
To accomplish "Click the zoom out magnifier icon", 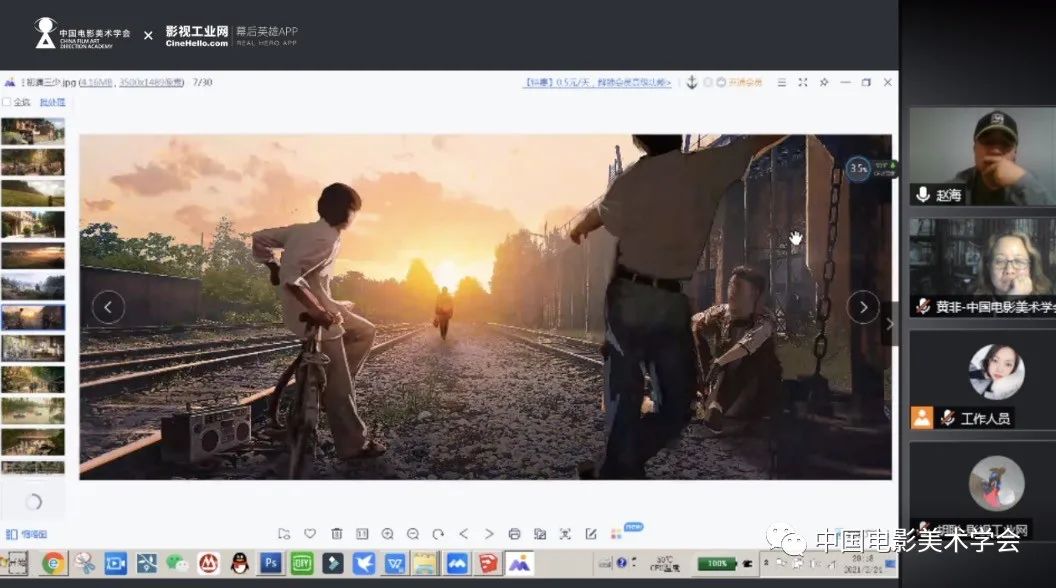I will 412,534.
